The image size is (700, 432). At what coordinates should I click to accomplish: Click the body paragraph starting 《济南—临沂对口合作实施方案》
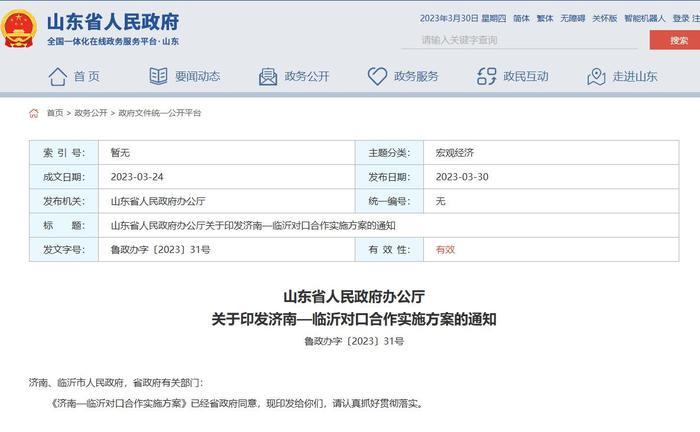click(x=237, y=403)
